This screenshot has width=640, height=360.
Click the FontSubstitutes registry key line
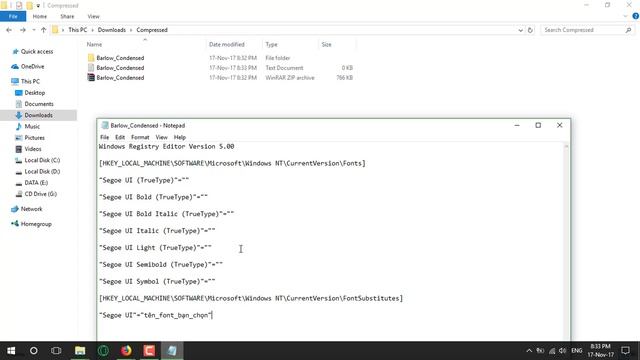[x=251, y=298]
